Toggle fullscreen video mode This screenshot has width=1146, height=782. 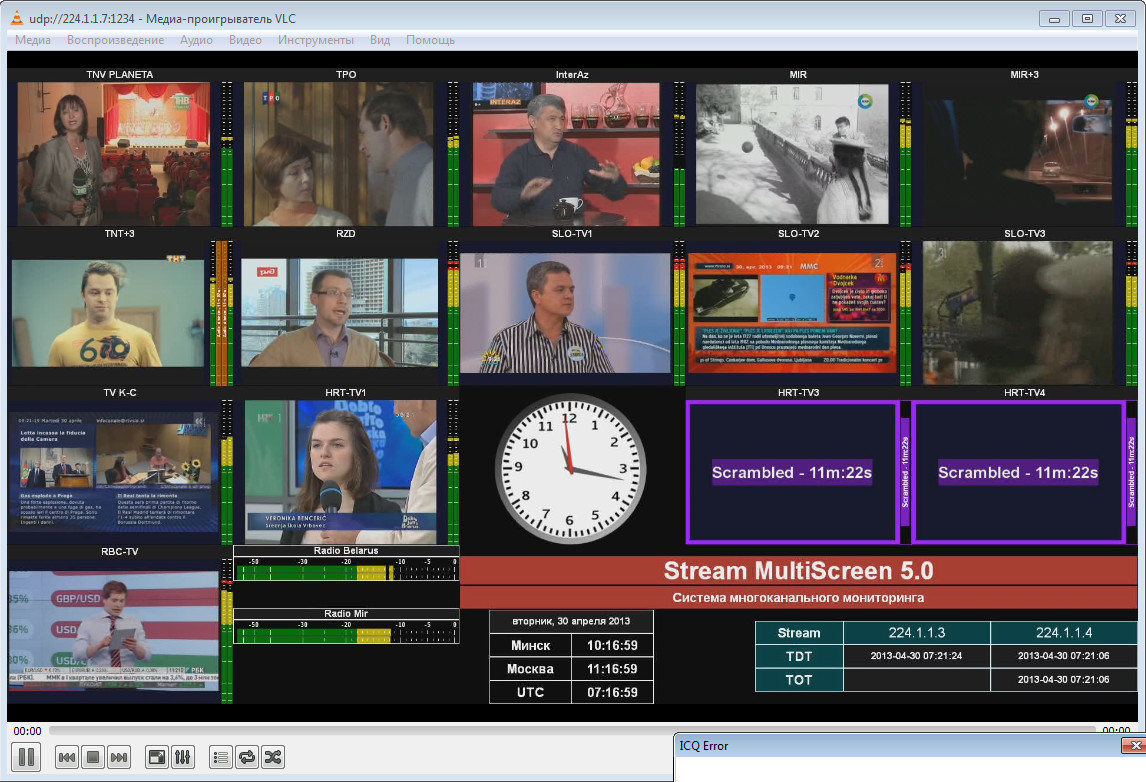(156, 758)
